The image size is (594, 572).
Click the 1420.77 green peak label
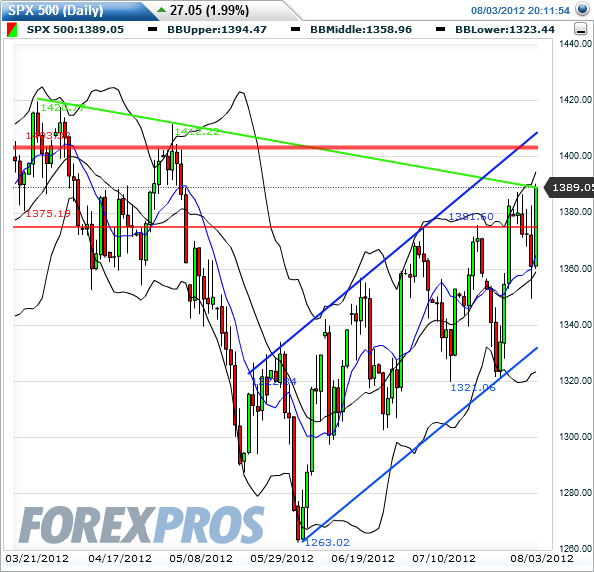click(x=63, y=108)
